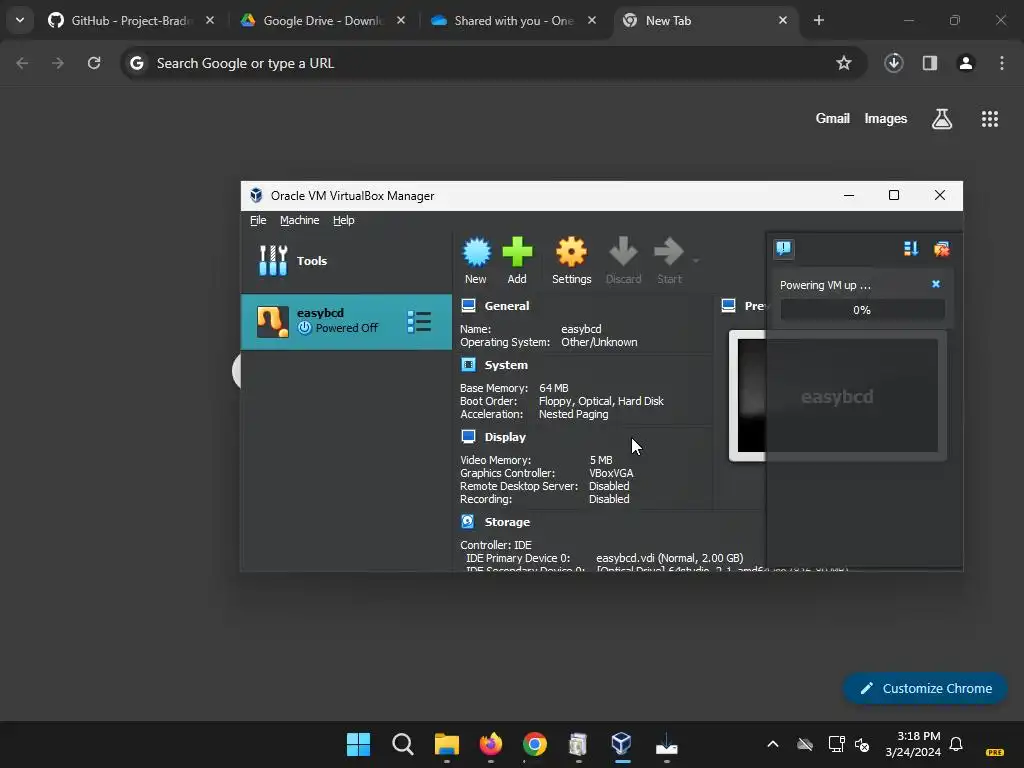Open the Help menu in VirtualBox

pyautogui.click(x=344, y=220)
